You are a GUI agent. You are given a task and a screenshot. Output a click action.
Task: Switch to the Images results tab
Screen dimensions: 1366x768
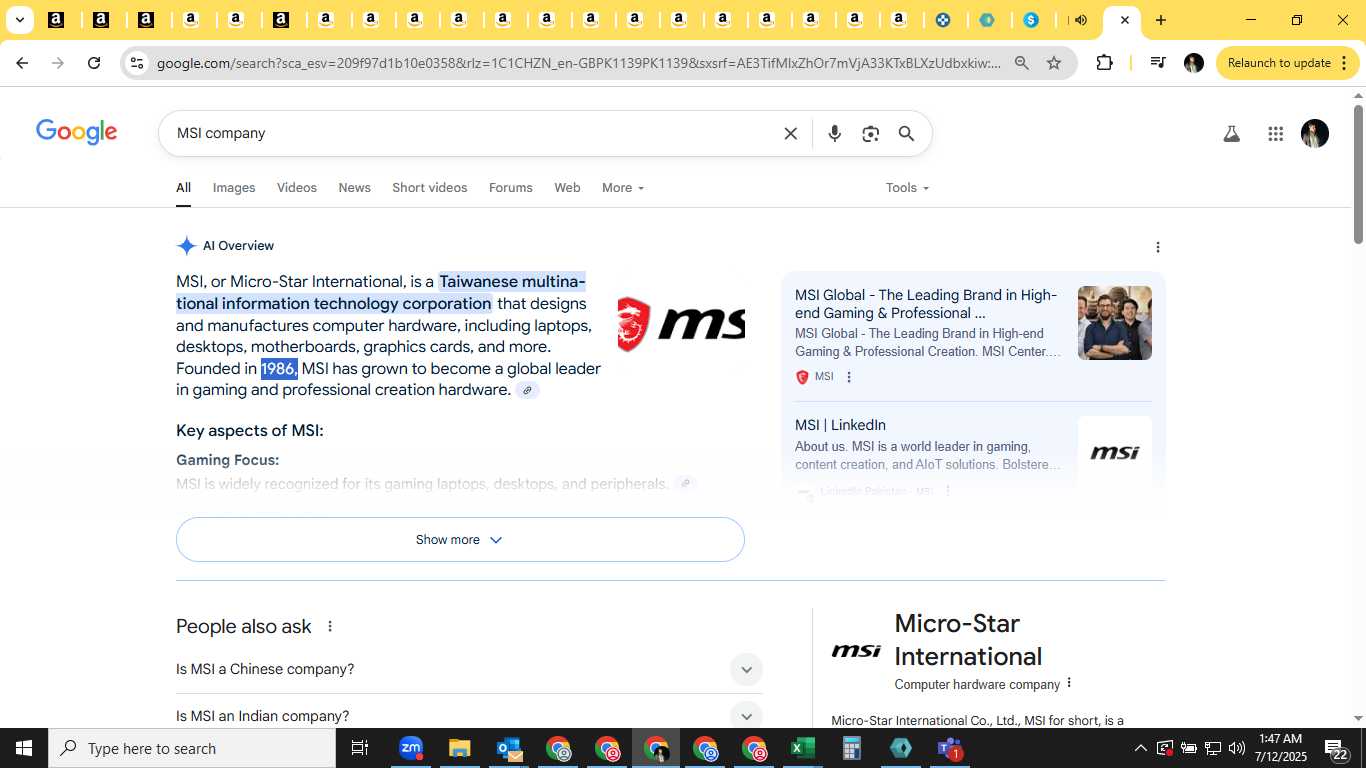pos(234,188)
